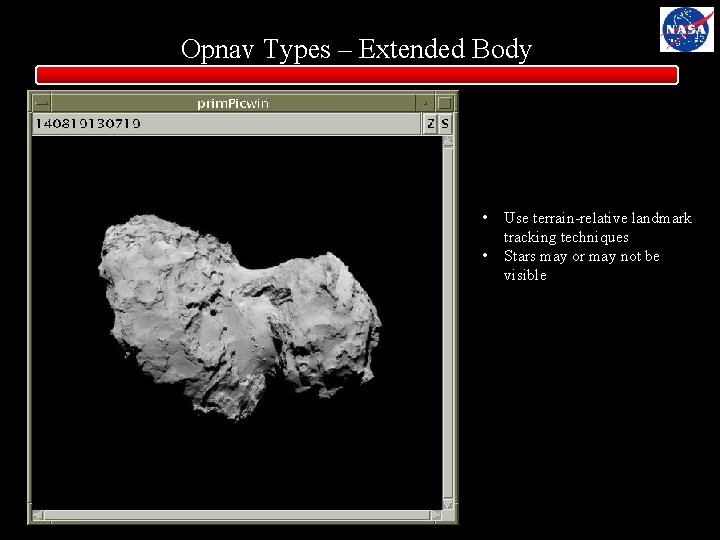Click the S button in primPicwin
The image size is (720, 540).
click(445, 124)
